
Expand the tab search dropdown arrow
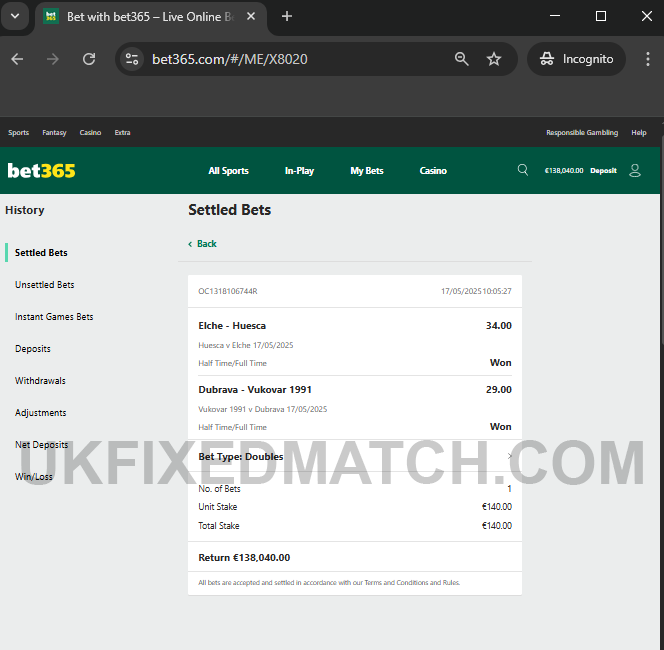click(x=15, y=17)
